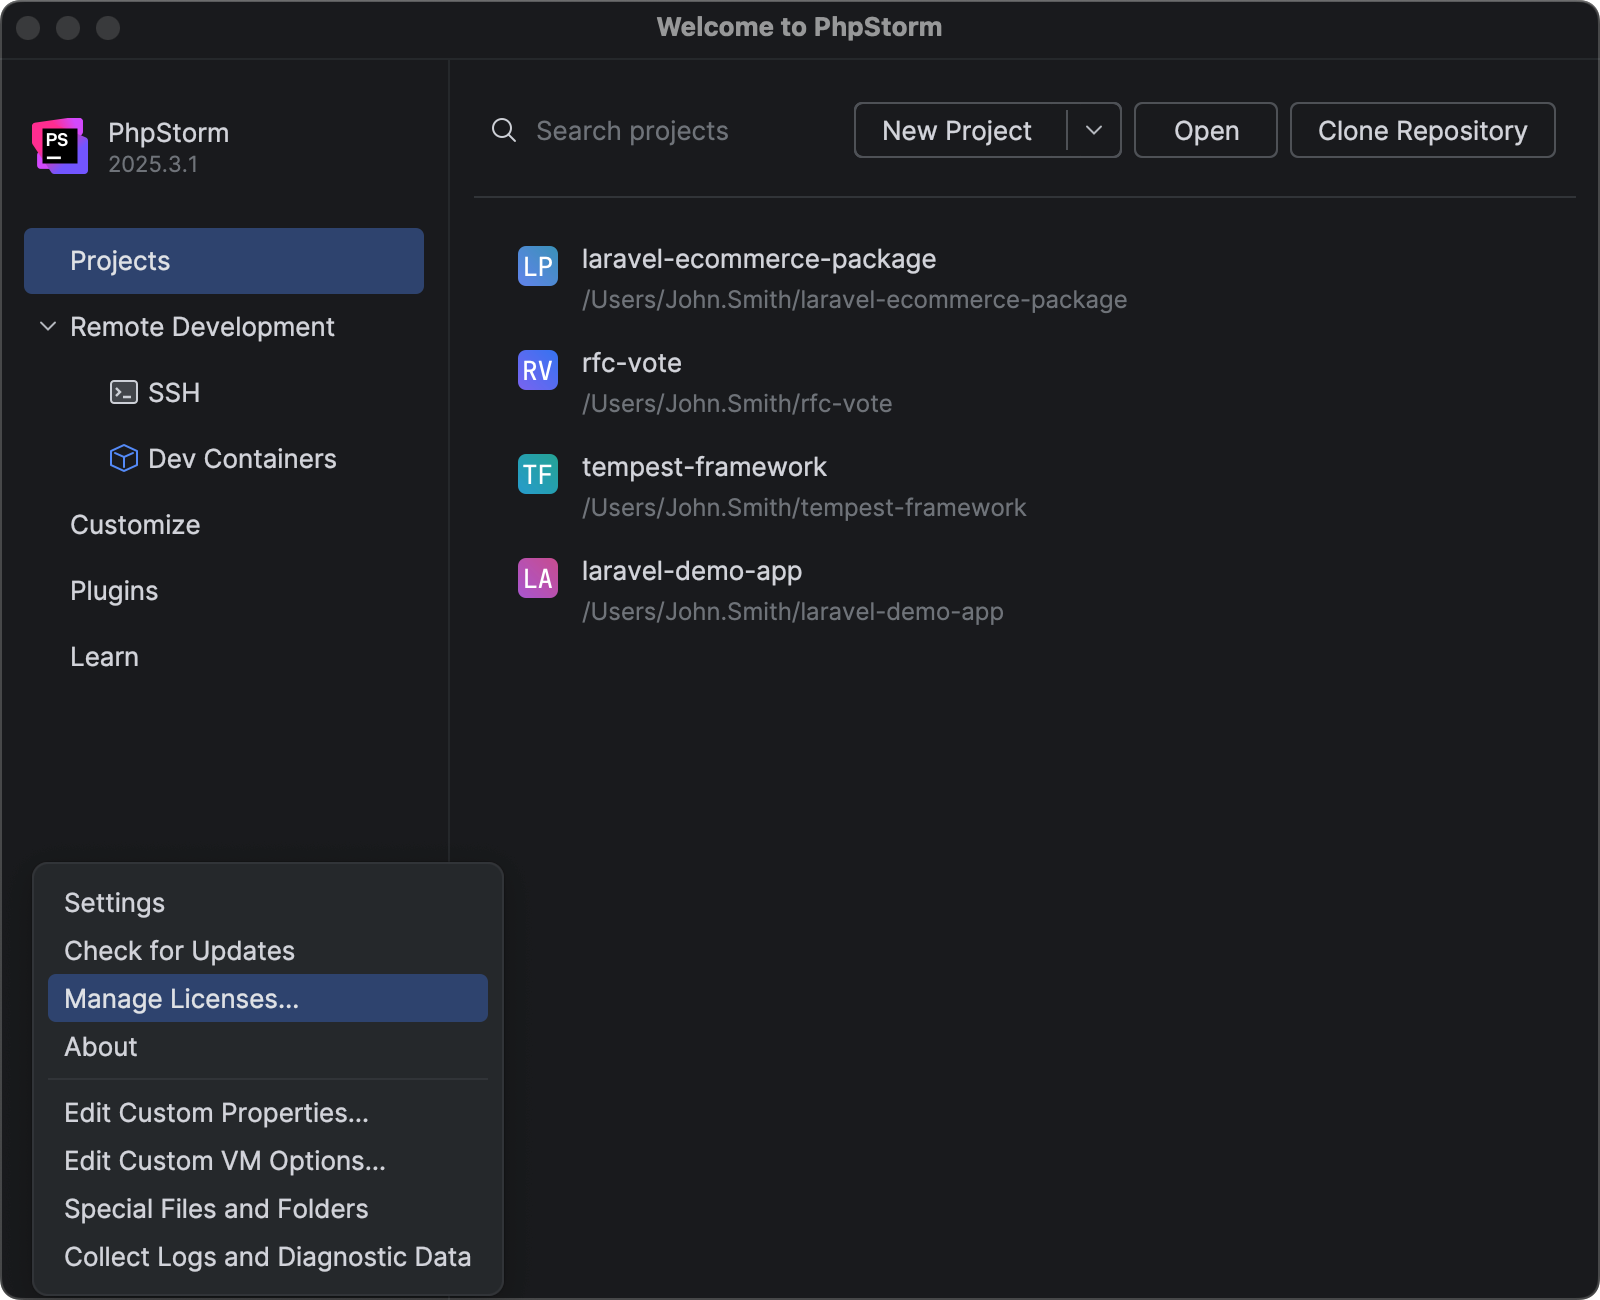Click the Open button
The image size is (1600, 1300).
coord(1206,130)
